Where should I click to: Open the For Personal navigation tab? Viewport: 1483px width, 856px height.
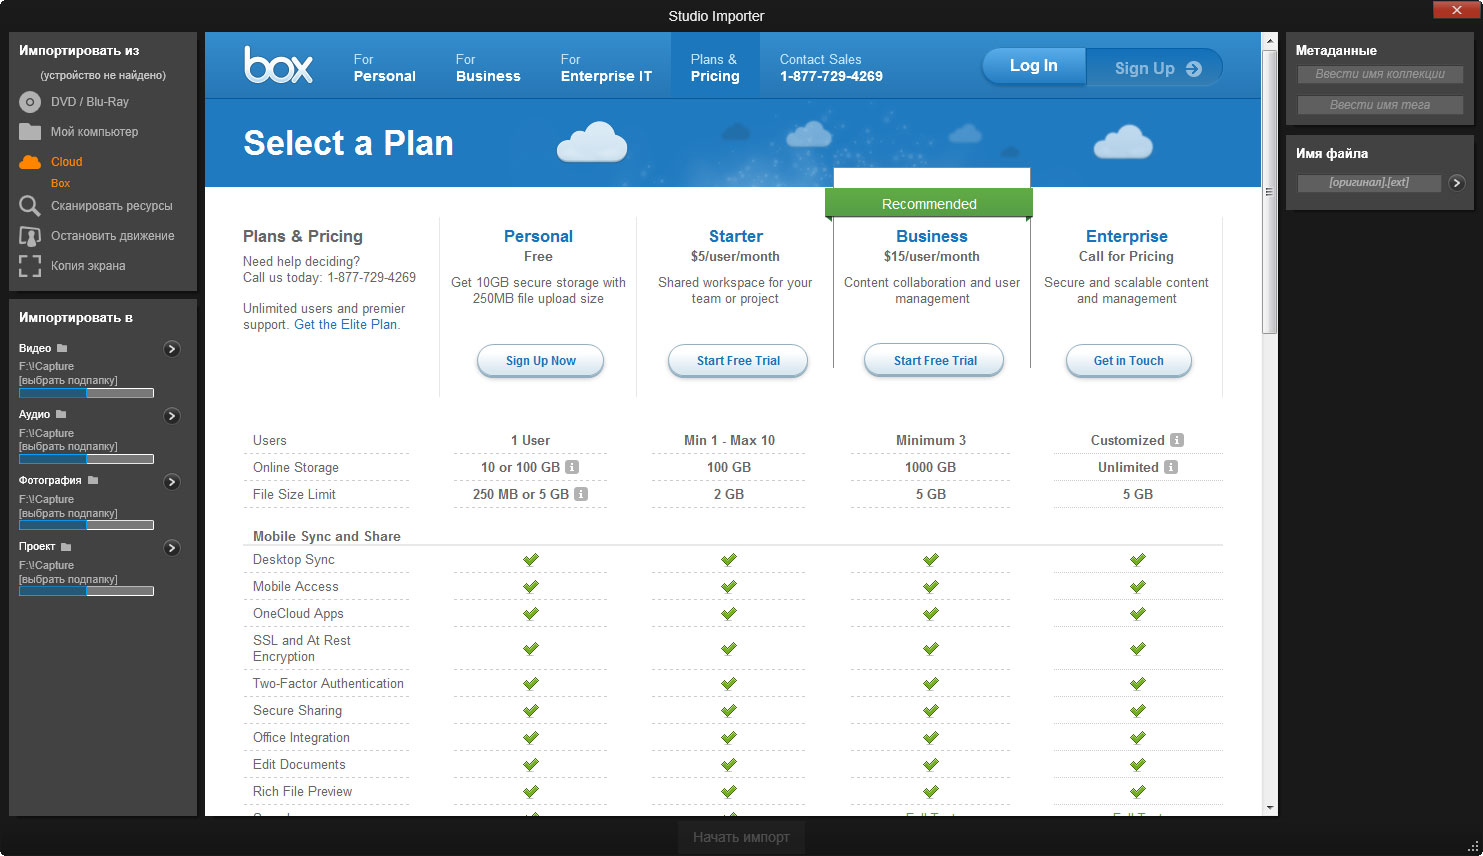pyautogui.click(x=385, y=68)
